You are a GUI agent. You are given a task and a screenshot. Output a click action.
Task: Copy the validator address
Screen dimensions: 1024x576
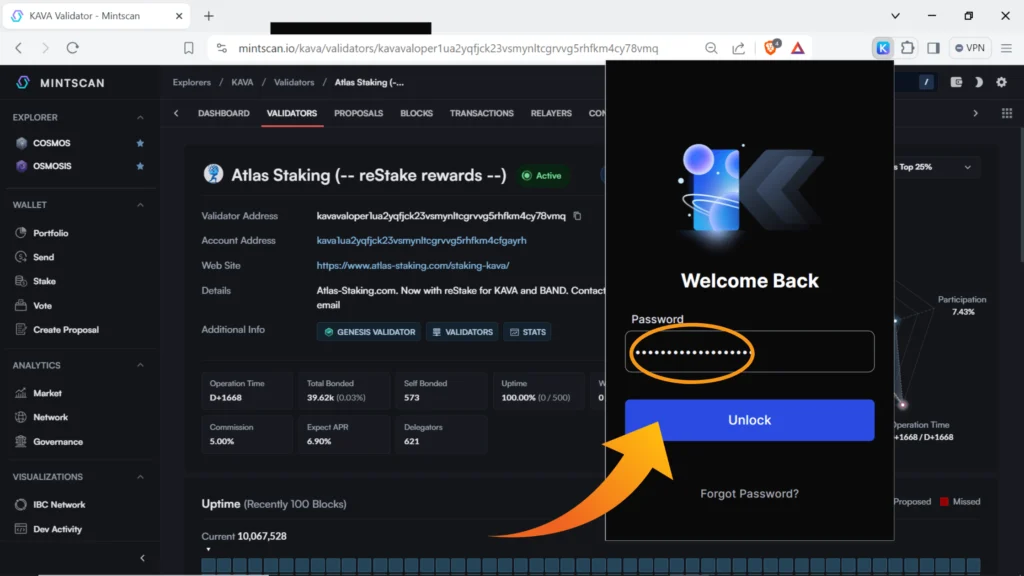click(x=577, y=216)
